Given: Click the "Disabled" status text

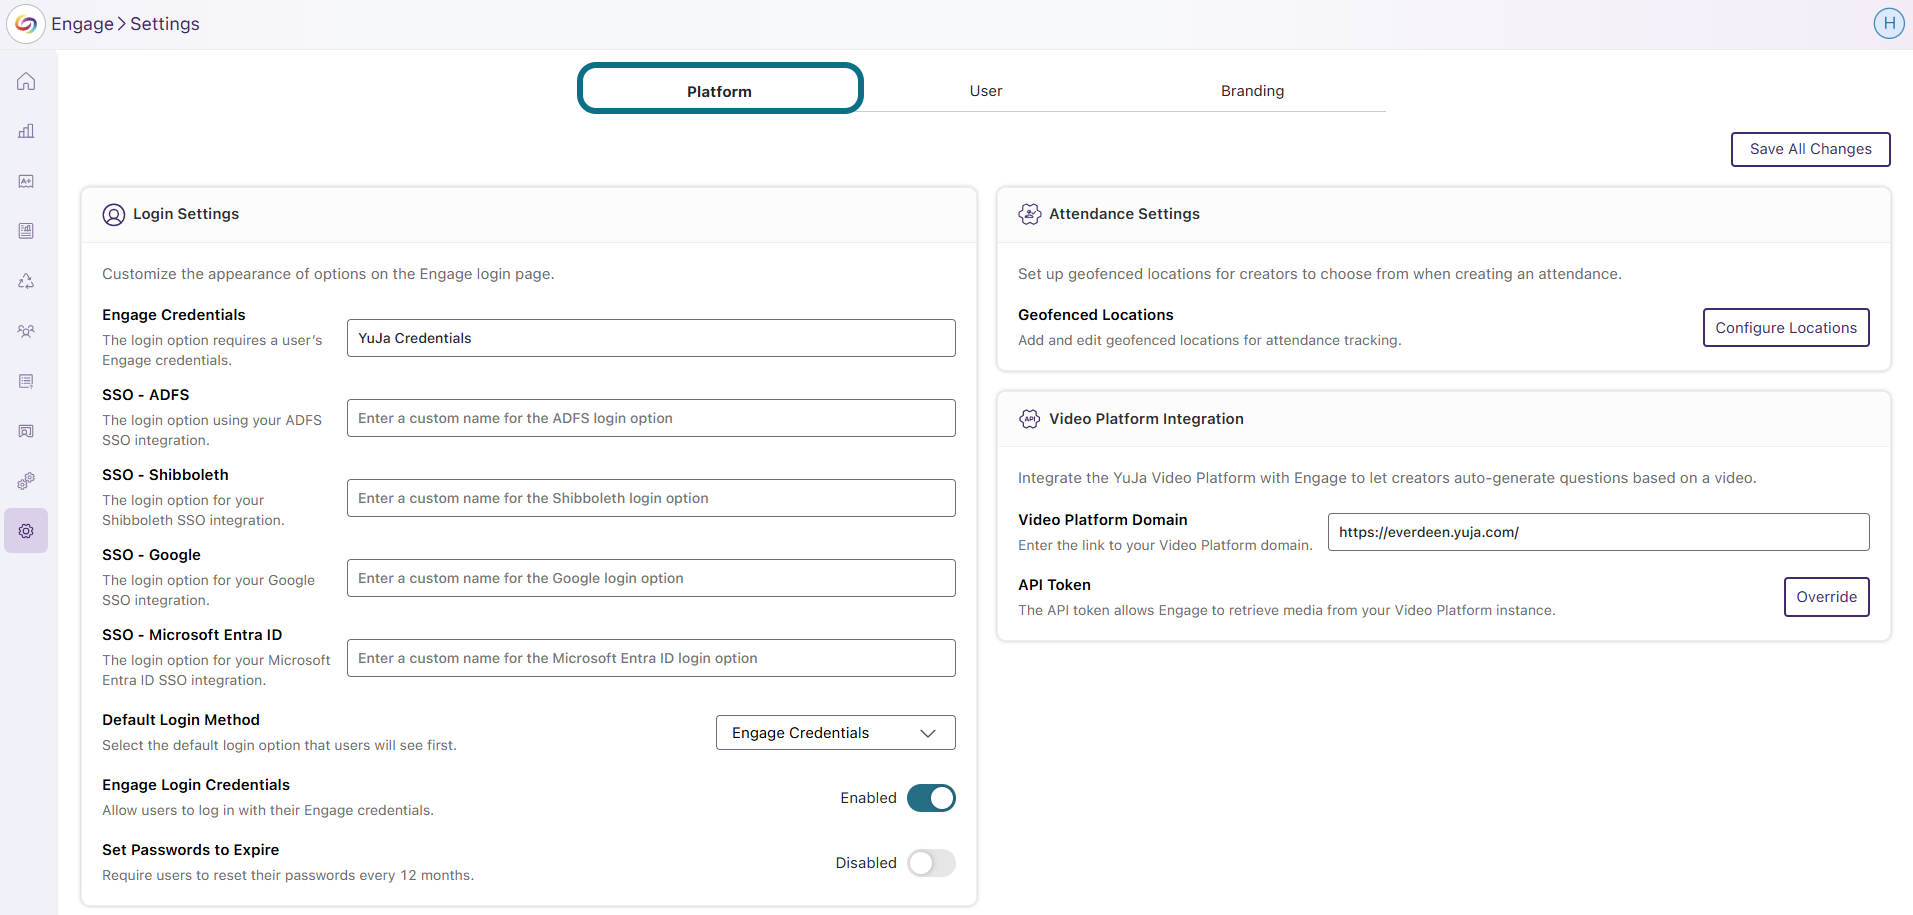Looking at the screenshot, I should 866,863.
